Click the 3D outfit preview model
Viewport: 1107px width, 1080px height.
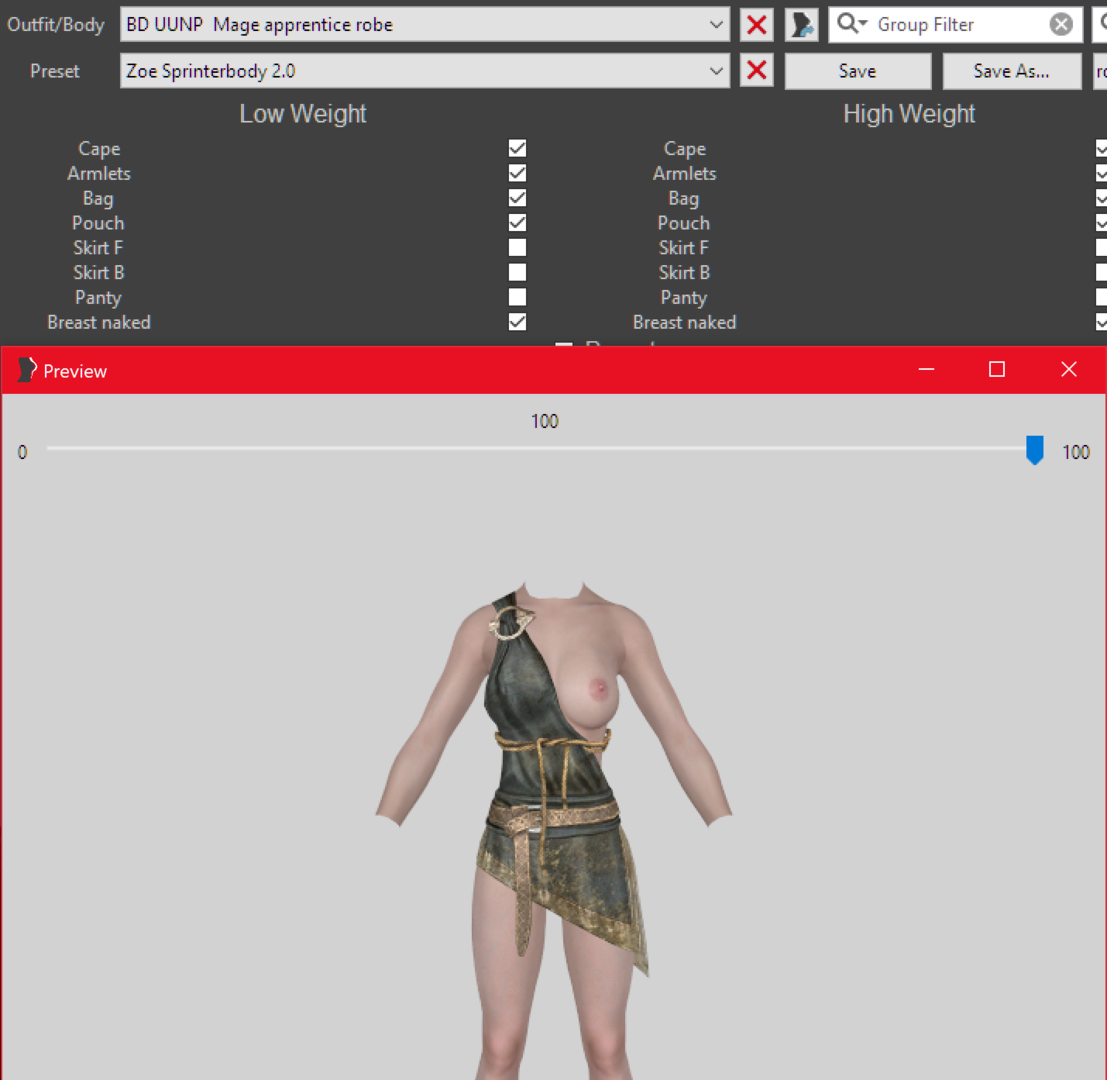click(x=554, y=829)
